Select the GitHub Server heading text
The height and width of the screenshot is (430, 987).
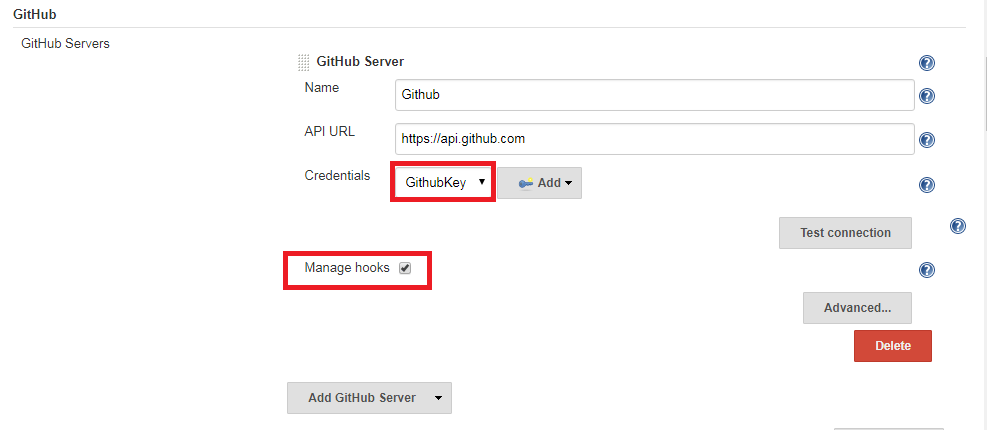pyautogui.click(x=360, y=62)
